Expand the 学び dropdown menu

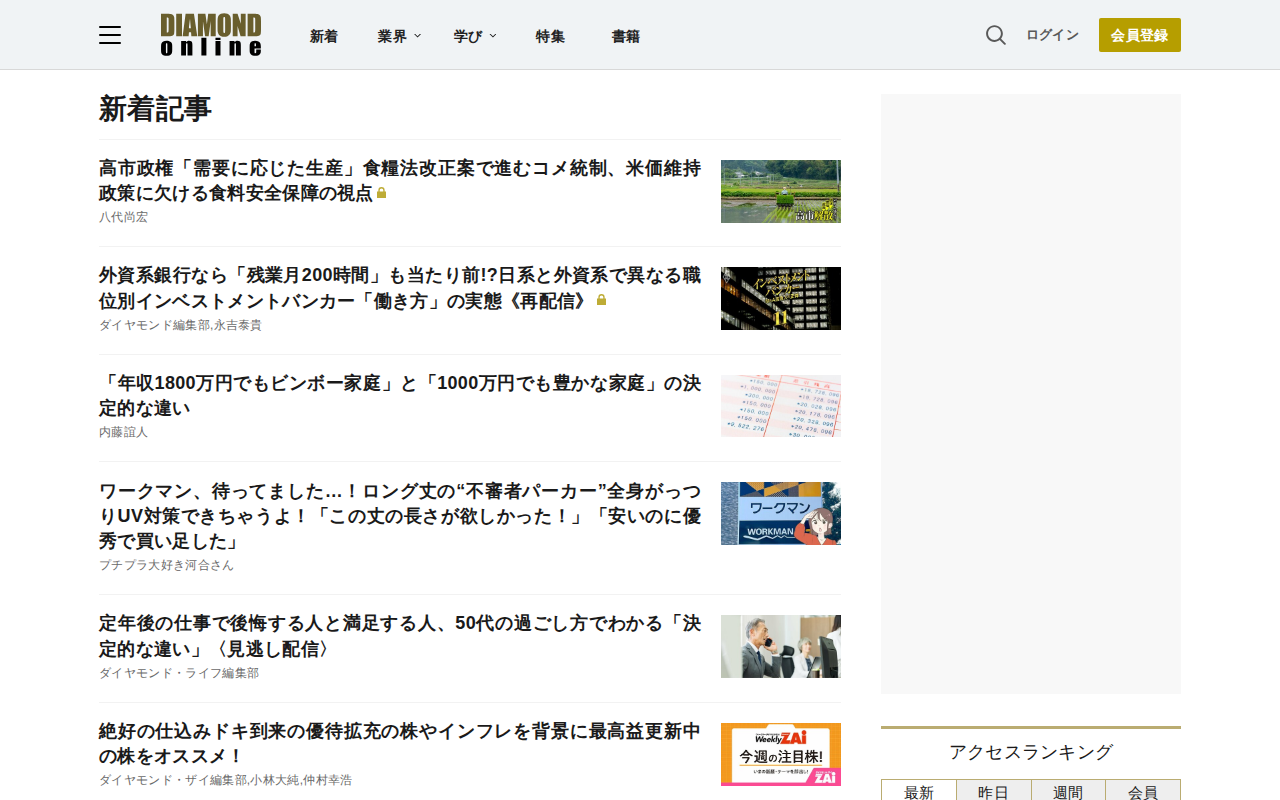(474, 36)
